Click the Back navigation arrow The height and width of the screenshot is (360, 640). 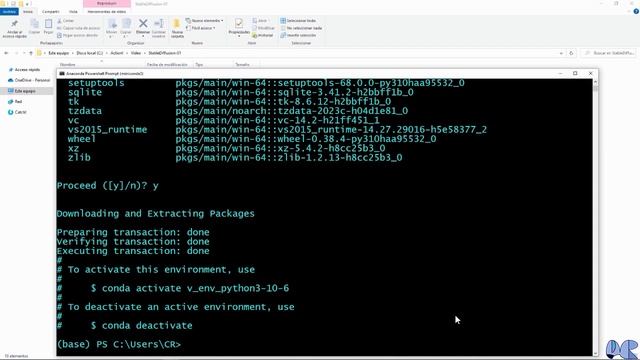pyautogui.click(x=6, y=53)
